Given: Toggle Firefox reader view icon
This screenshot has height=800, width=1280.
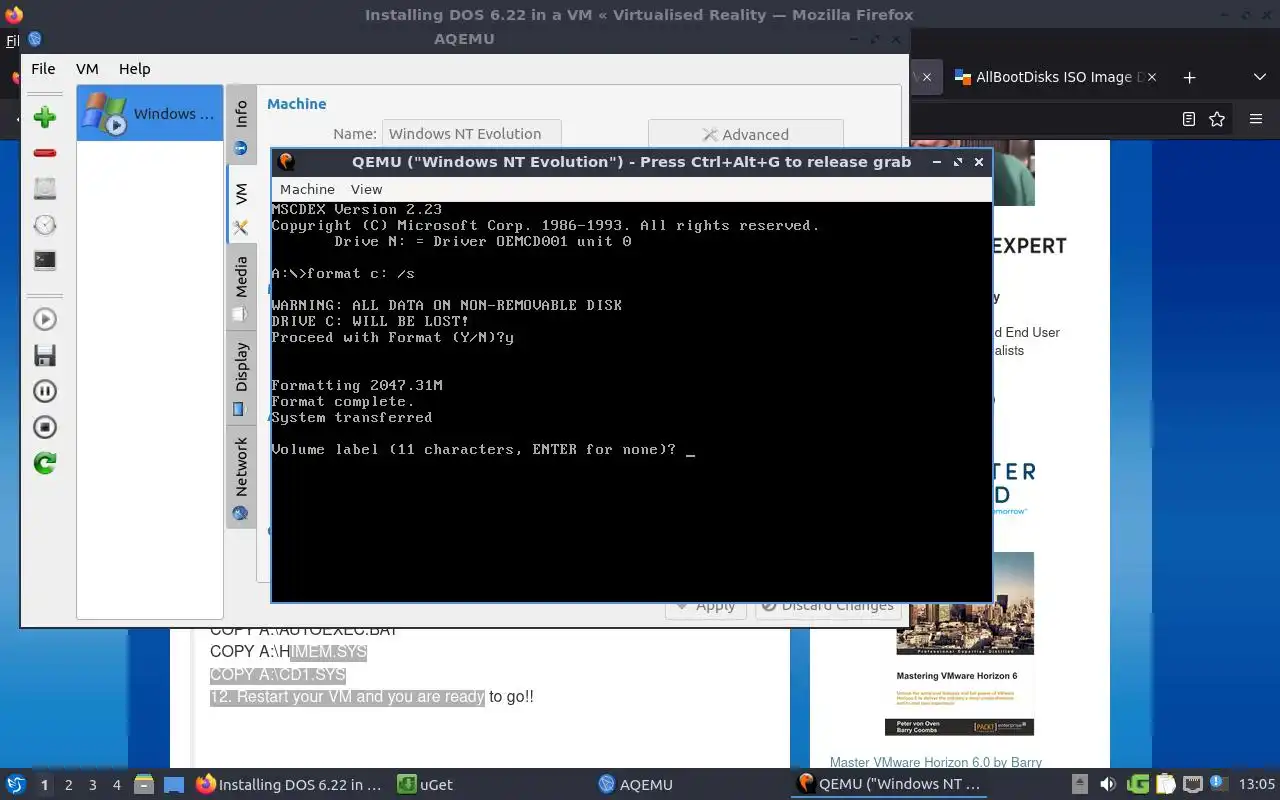Looking at the screenshot, I should pos(1188,119).
